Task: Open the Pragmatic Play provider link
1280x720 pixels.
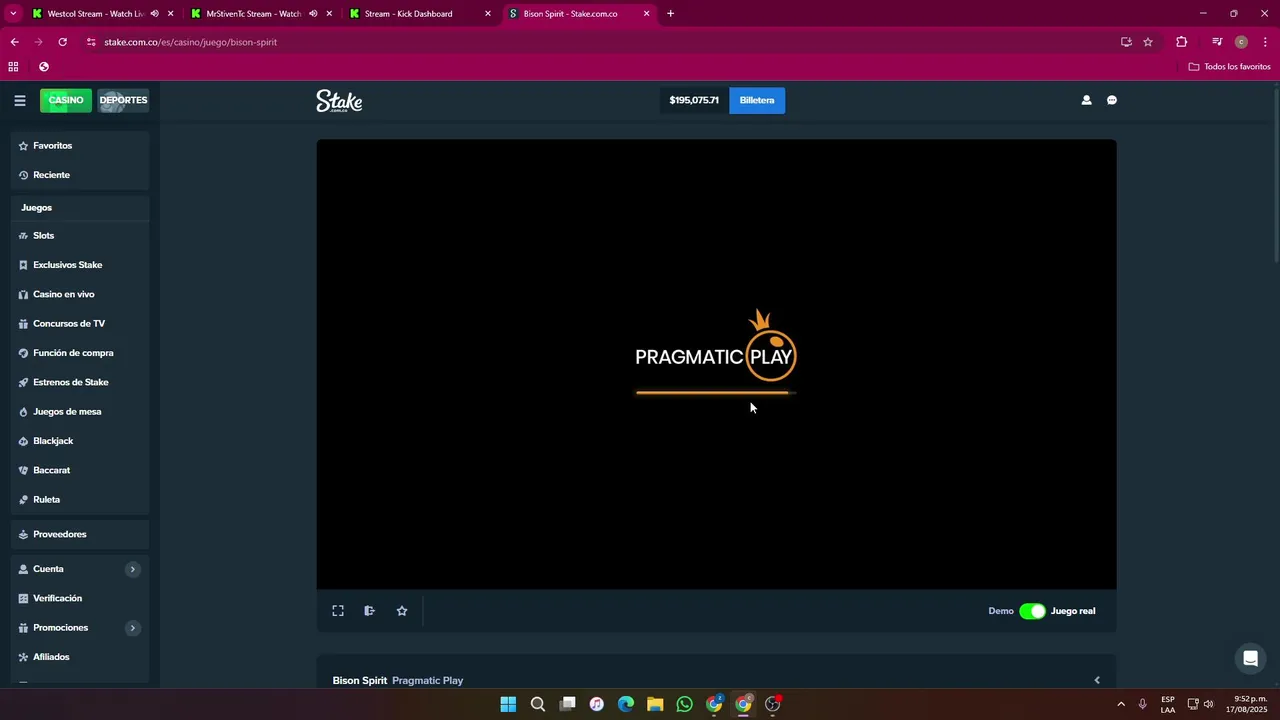Action: pyautogui.click(x=427, y=680)
